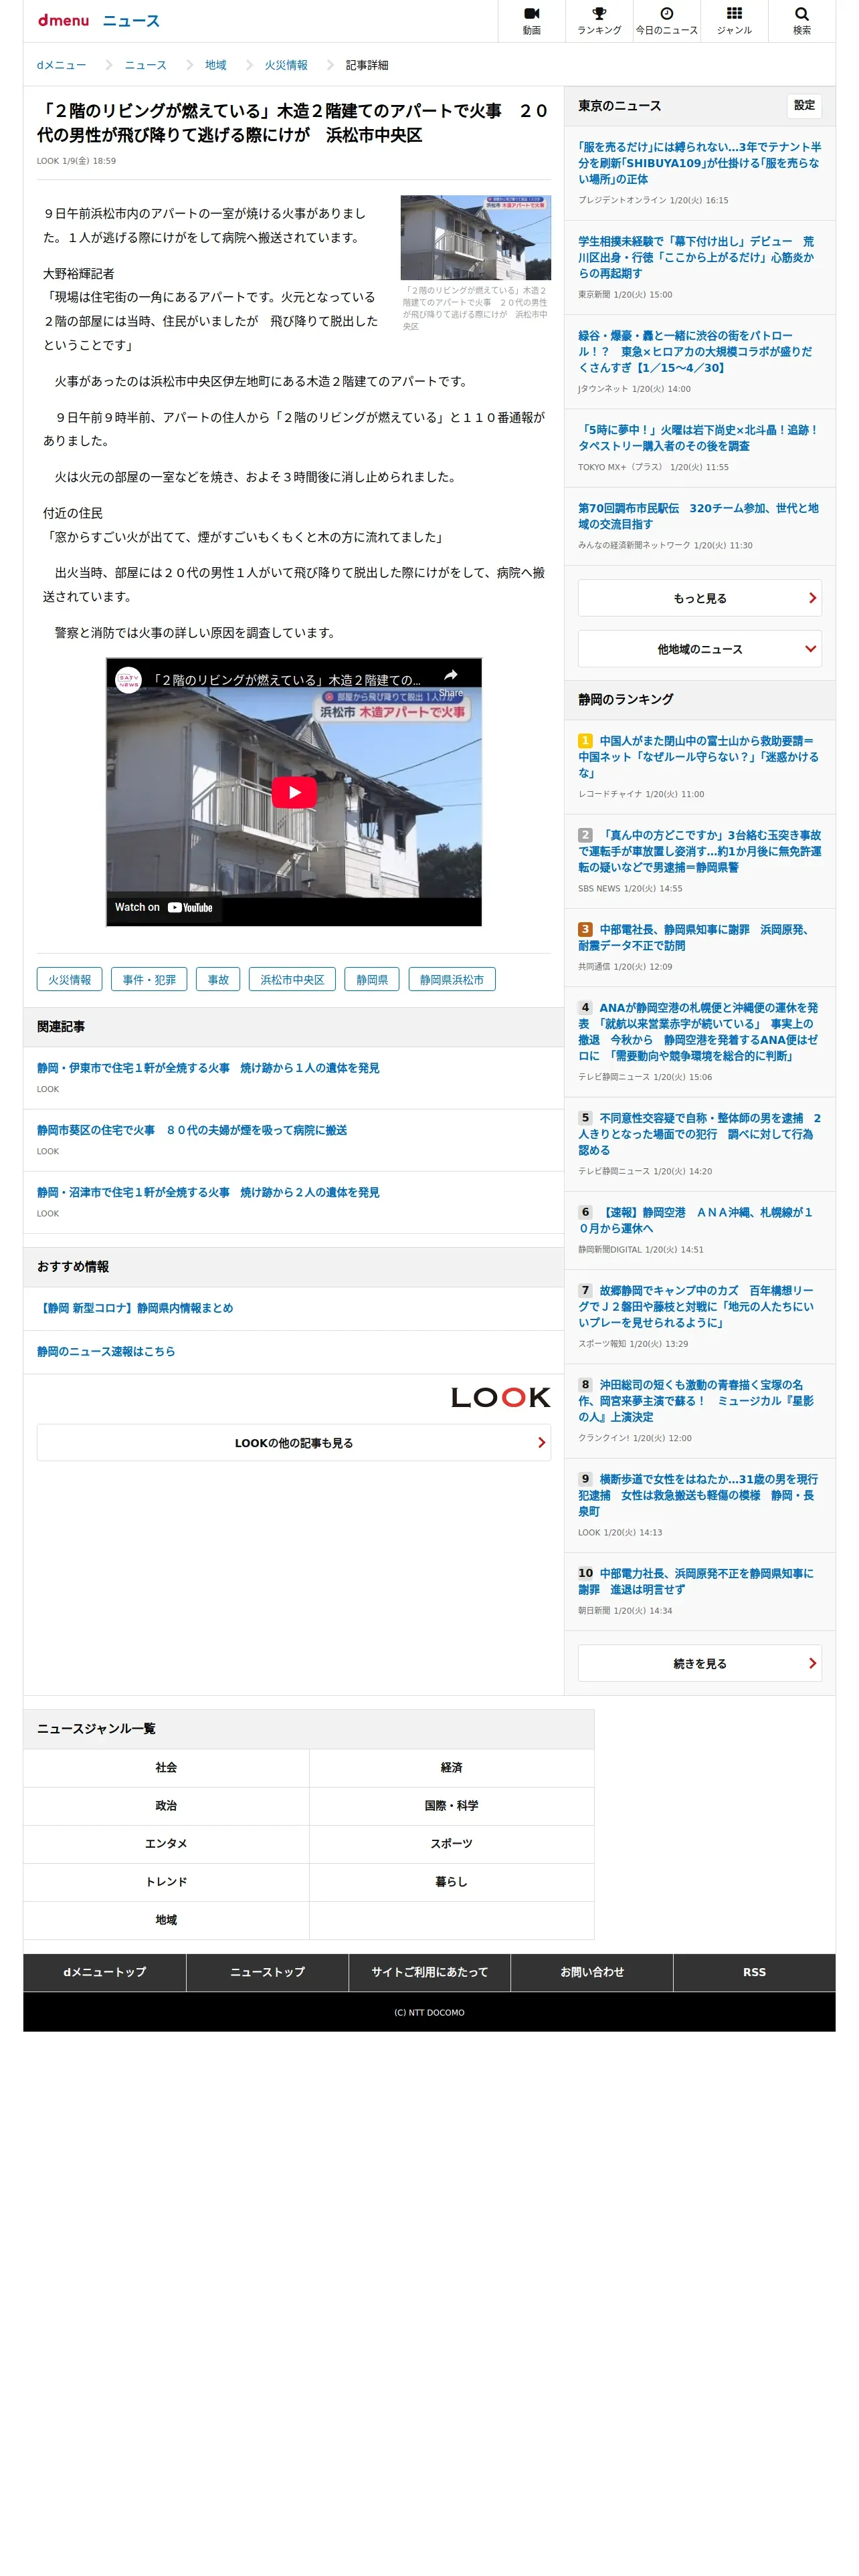Screen dimensions: 859x2576
Task: Click the LOOK publisher logo
Action: point(500,1397)
